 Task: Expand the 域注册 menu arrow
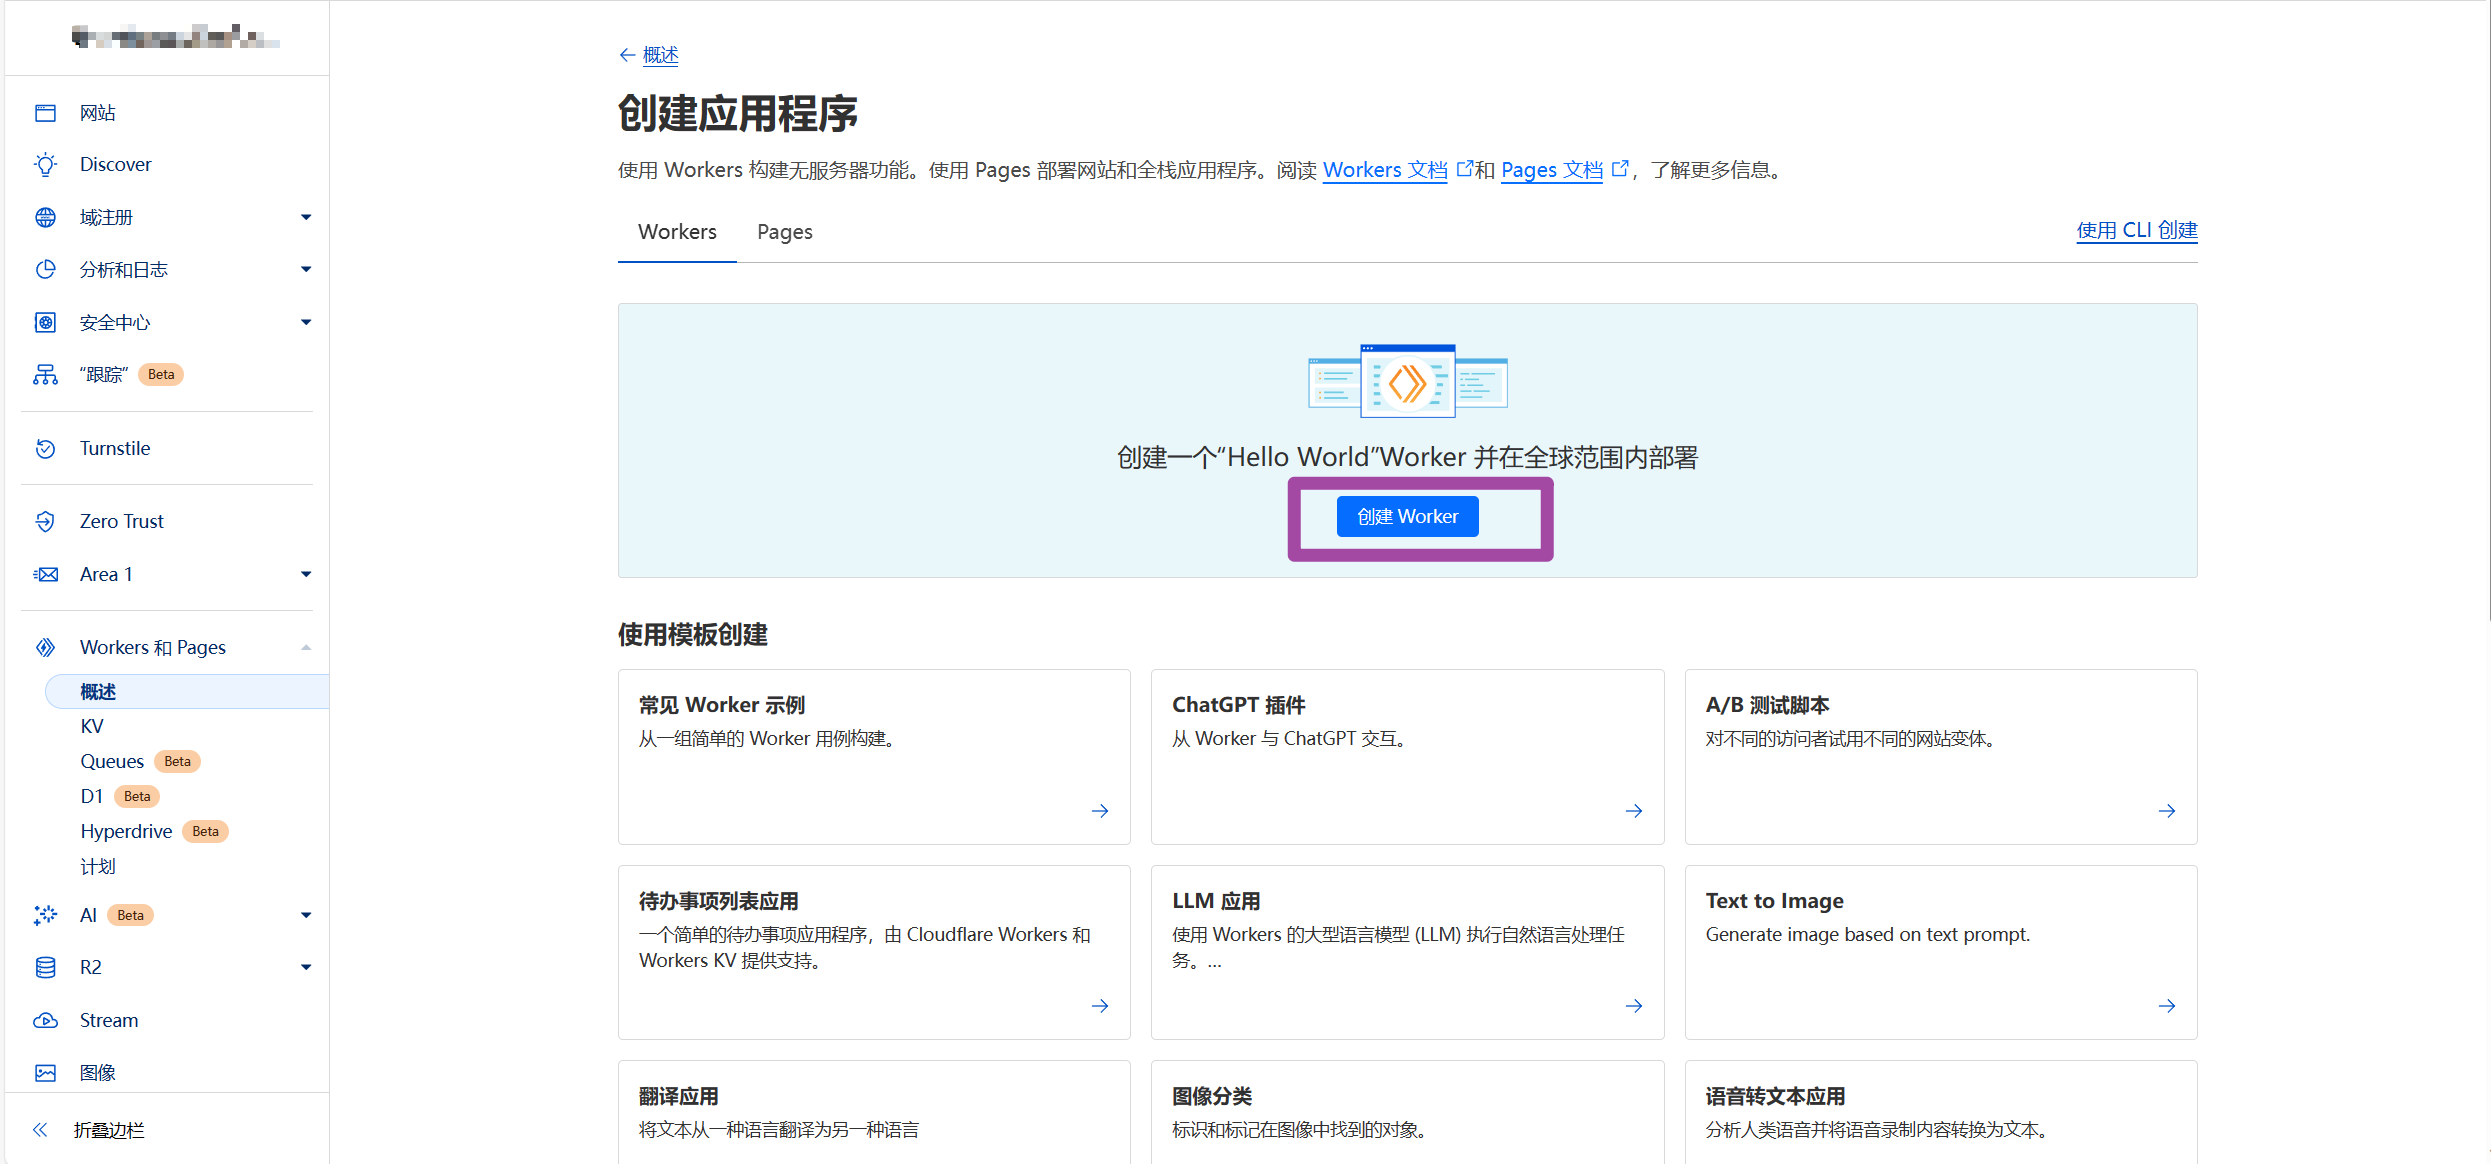point(306,217)
